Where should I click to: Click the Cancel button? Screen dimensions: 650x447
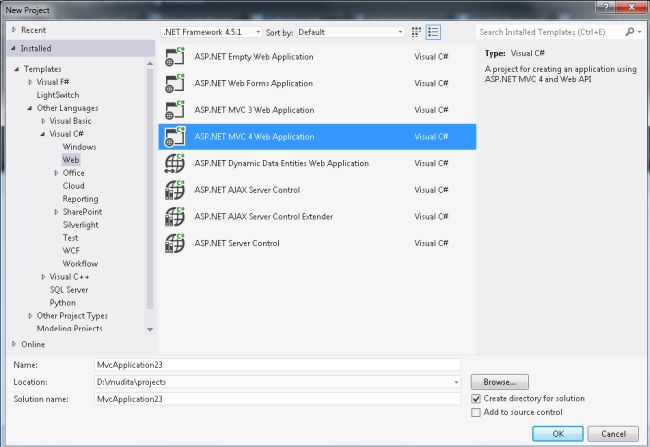(613, 434)
